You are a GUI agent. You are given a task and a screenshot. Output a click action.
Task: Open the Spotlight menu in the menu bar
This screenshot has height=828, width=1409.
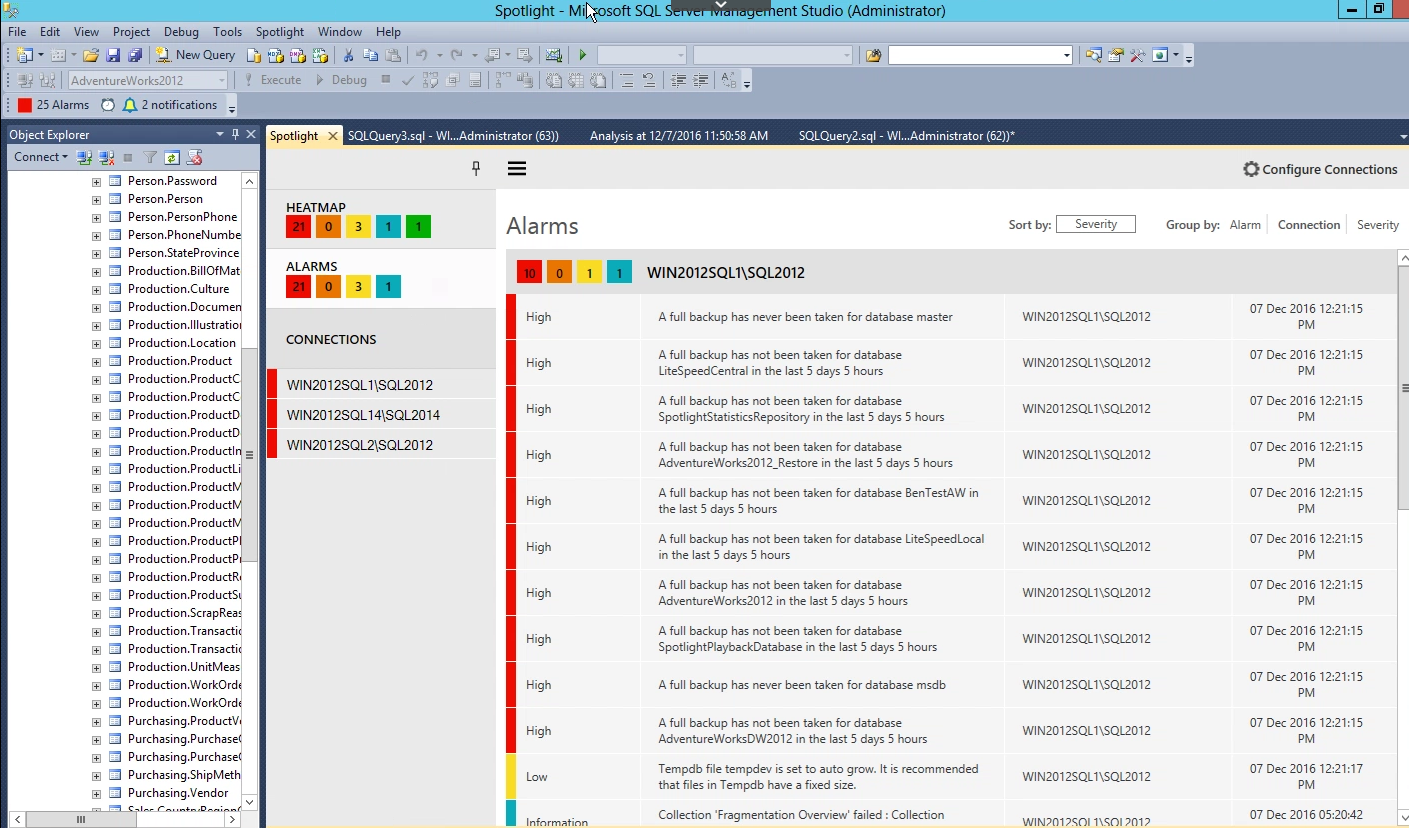coord(280,32)
